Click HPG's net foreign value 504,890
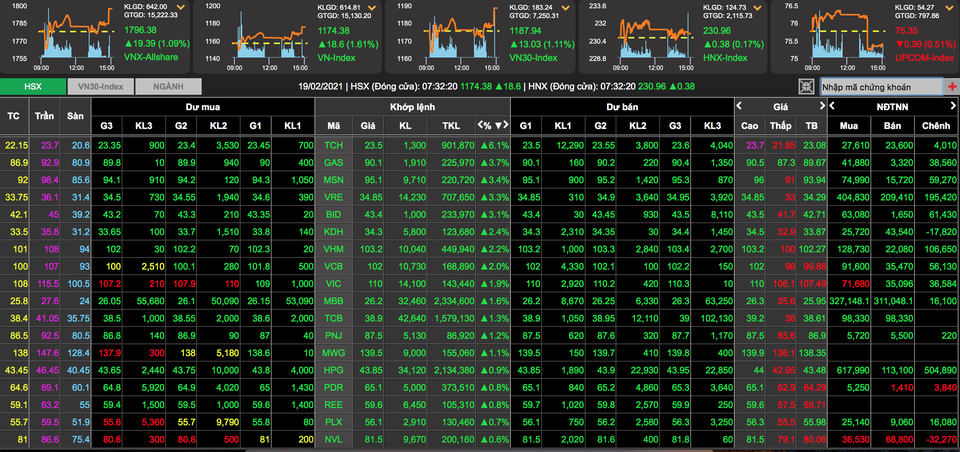Image resolution: width=960 pixels, height=452 pixels. 937,371
